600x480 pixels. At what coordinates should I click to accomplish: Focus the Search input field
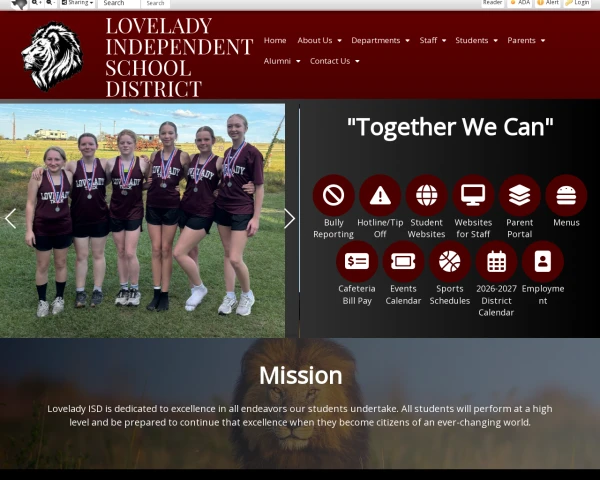pyautogui.click(x=119, y=3)
